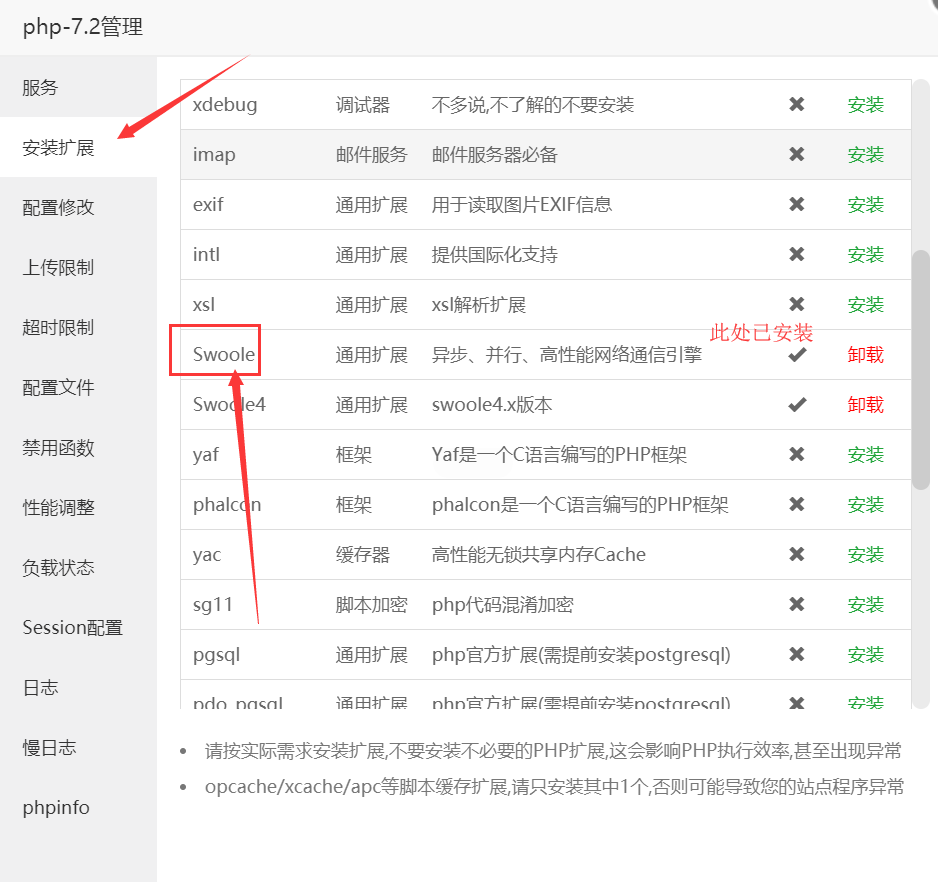Install the phalcon extension
This screenshot has height=882, width=938.
(x=865, y=505)
